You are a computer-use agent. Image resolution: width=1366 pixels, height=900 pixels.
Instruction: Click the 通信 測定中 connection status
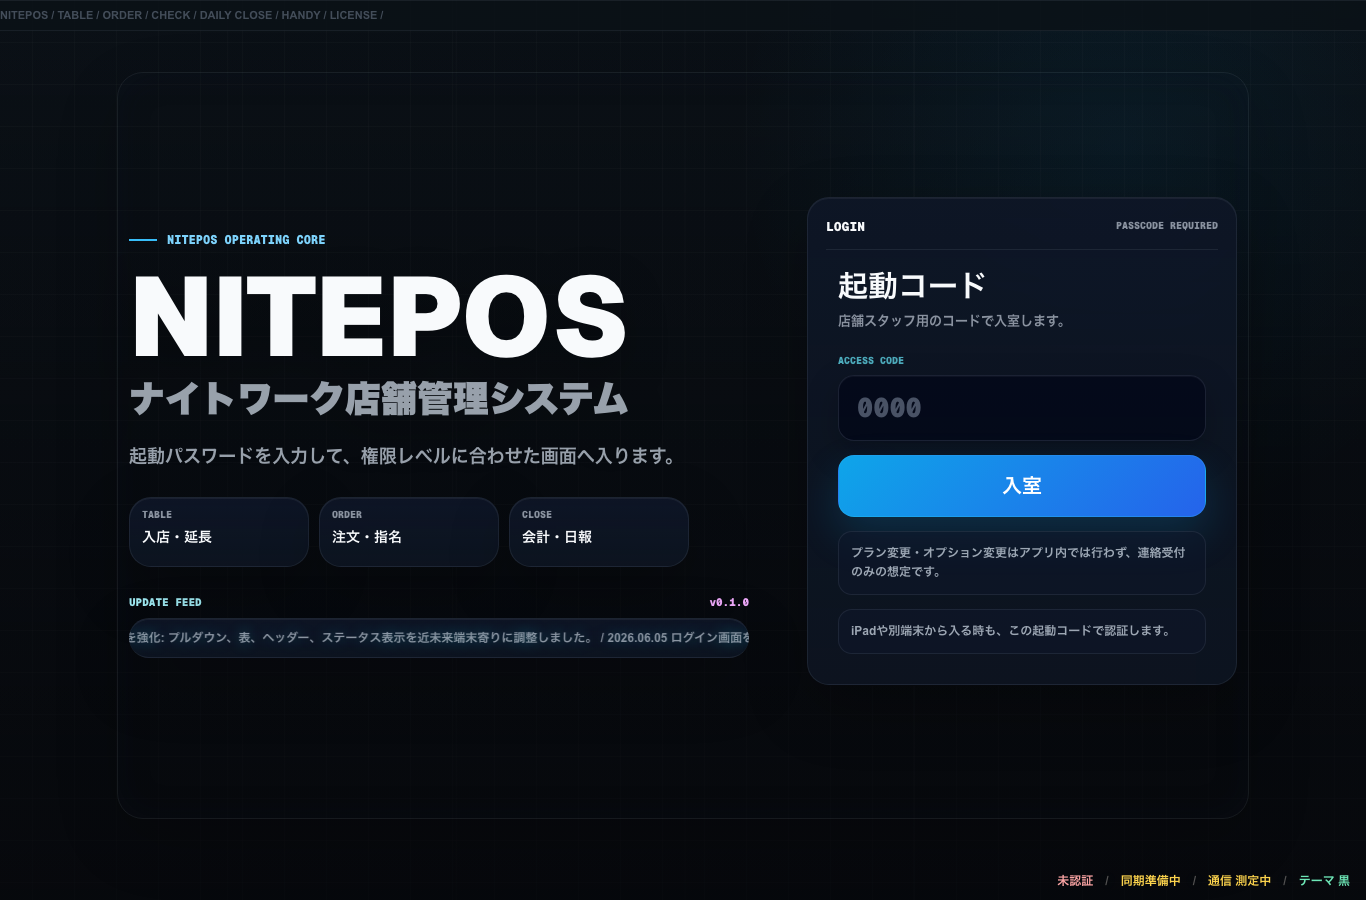pyautogui.click(x=1239, y=881)
